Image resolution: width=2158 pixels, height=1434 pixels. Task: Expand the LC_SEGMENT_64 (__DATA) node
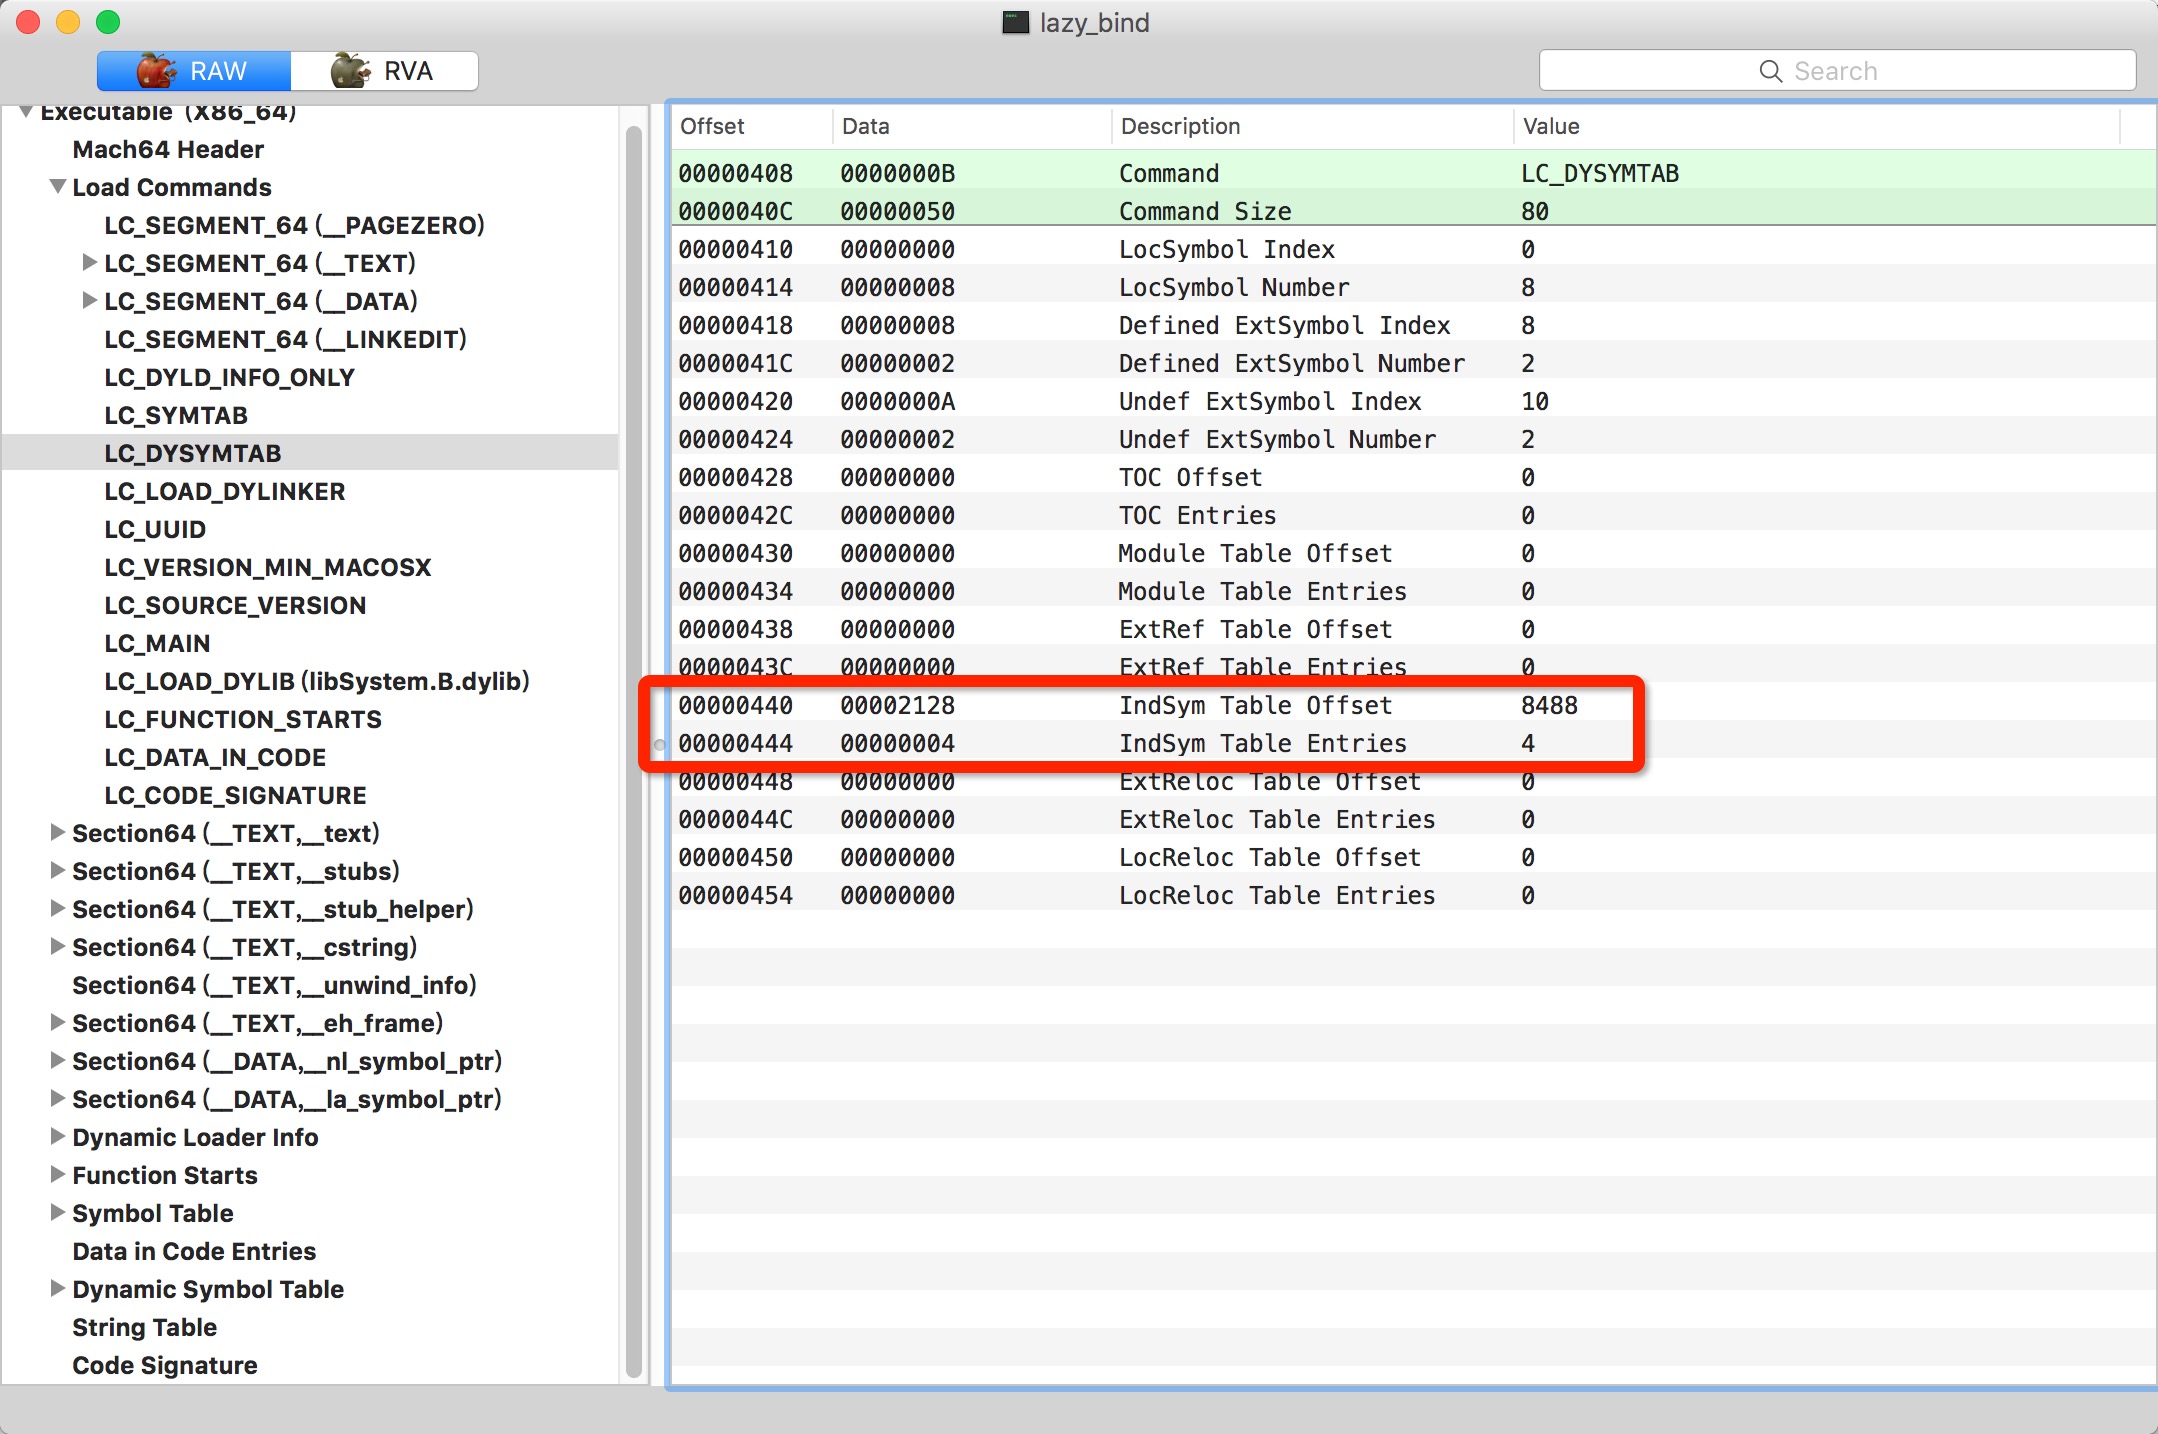(90, 301)
